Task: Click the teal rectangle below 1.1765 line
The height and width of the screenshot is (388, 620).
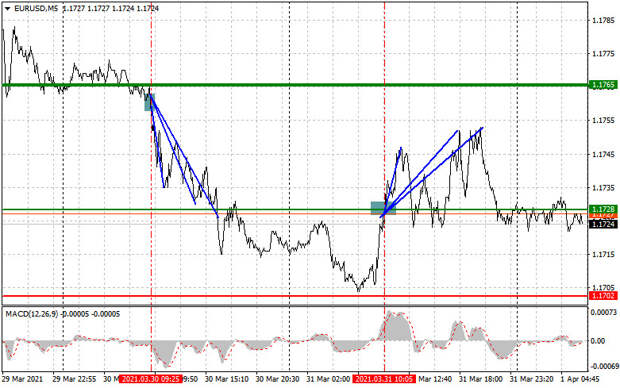Action: (x=149, y=102)
